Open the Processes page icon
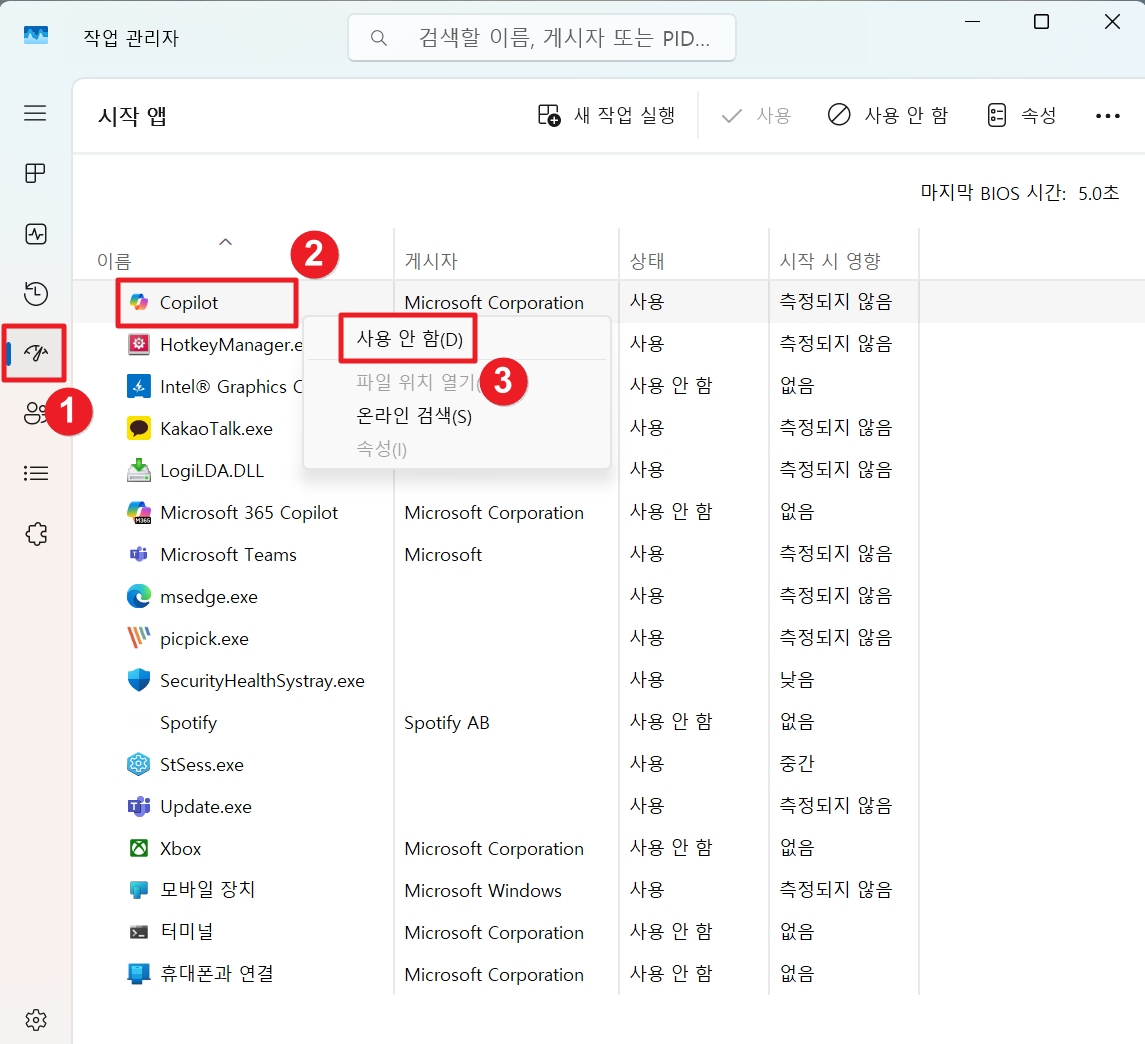 click(x=35, y=173)
